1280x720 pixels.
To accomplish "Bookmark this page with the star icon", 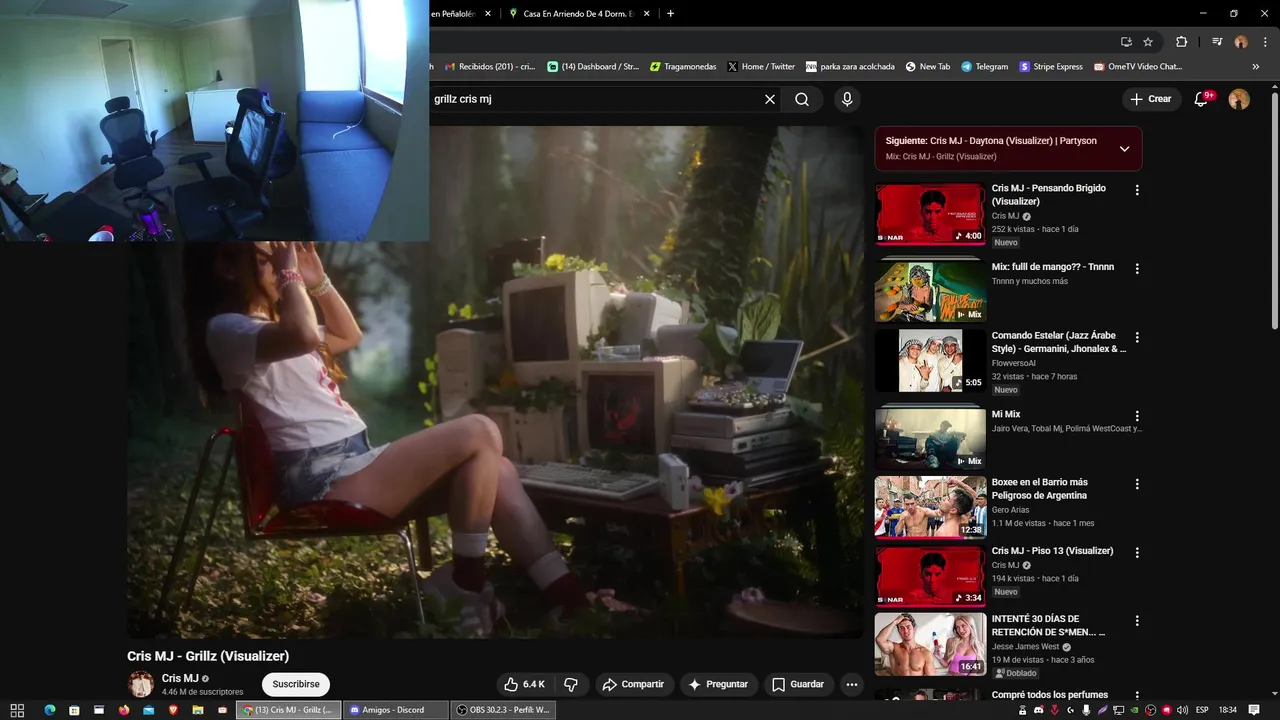I will pyautogui.click(x=1148, y=42).
